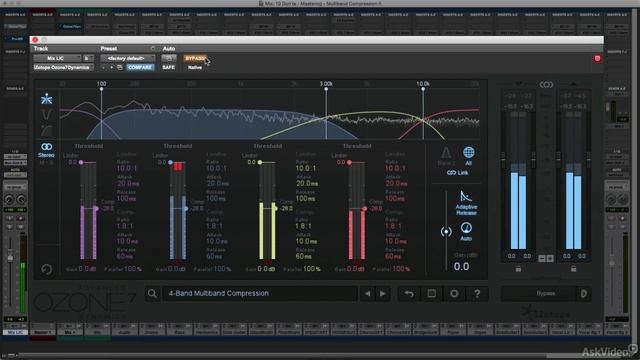
Task: Click band 3 compressor Ratio 1.8:1 value
Action: click(x=304, y=226)
